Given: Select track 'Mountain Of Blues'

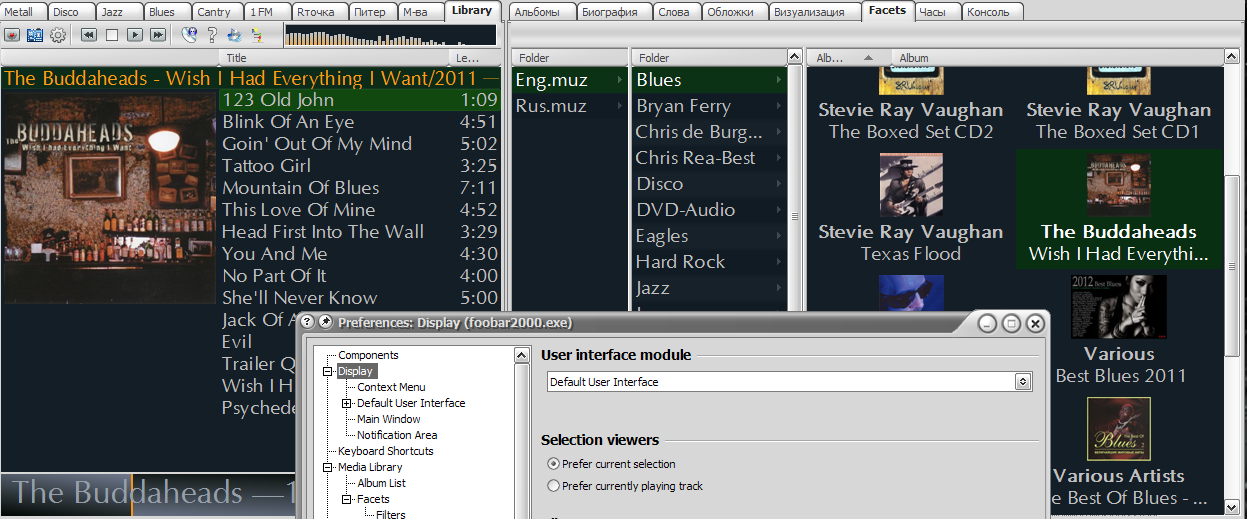Looking at the screenshot, I should [359, 188].
